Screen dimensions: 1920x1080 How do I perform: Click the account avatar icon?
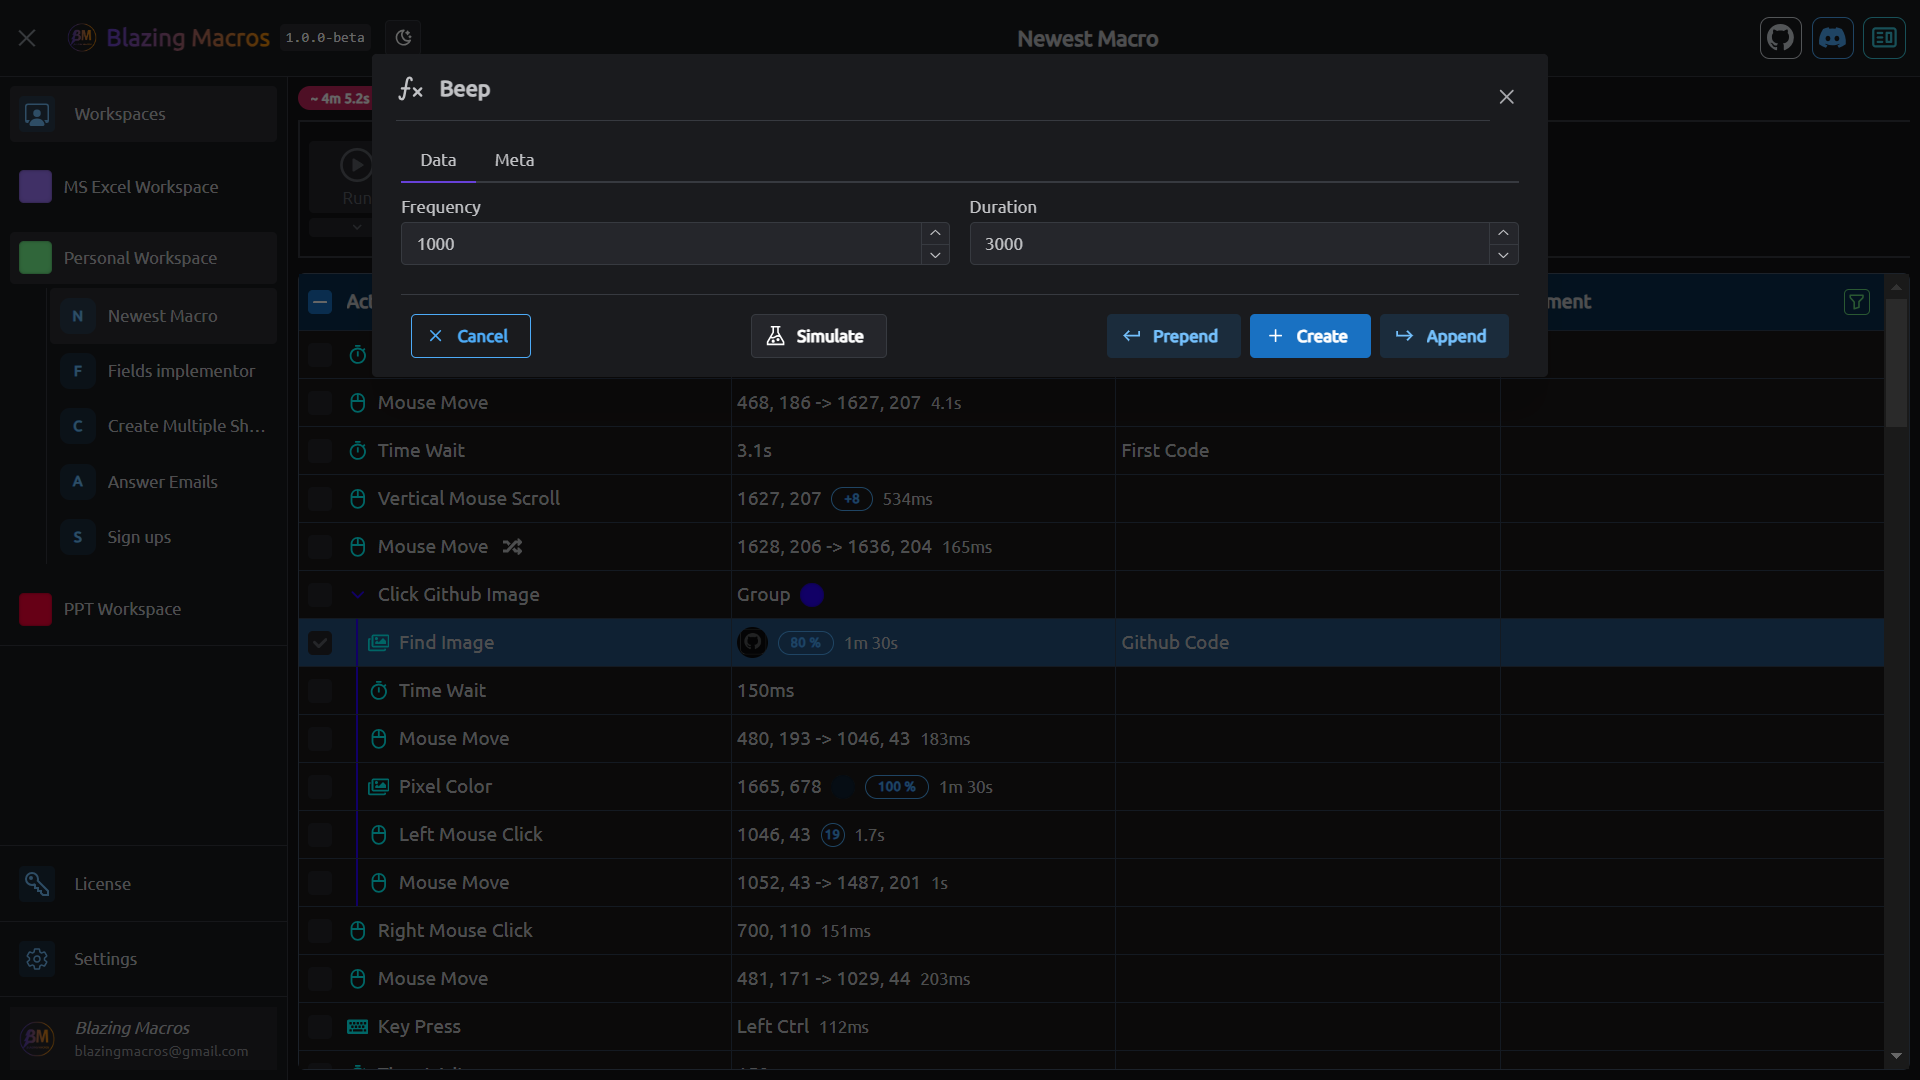pos(37,1038)
